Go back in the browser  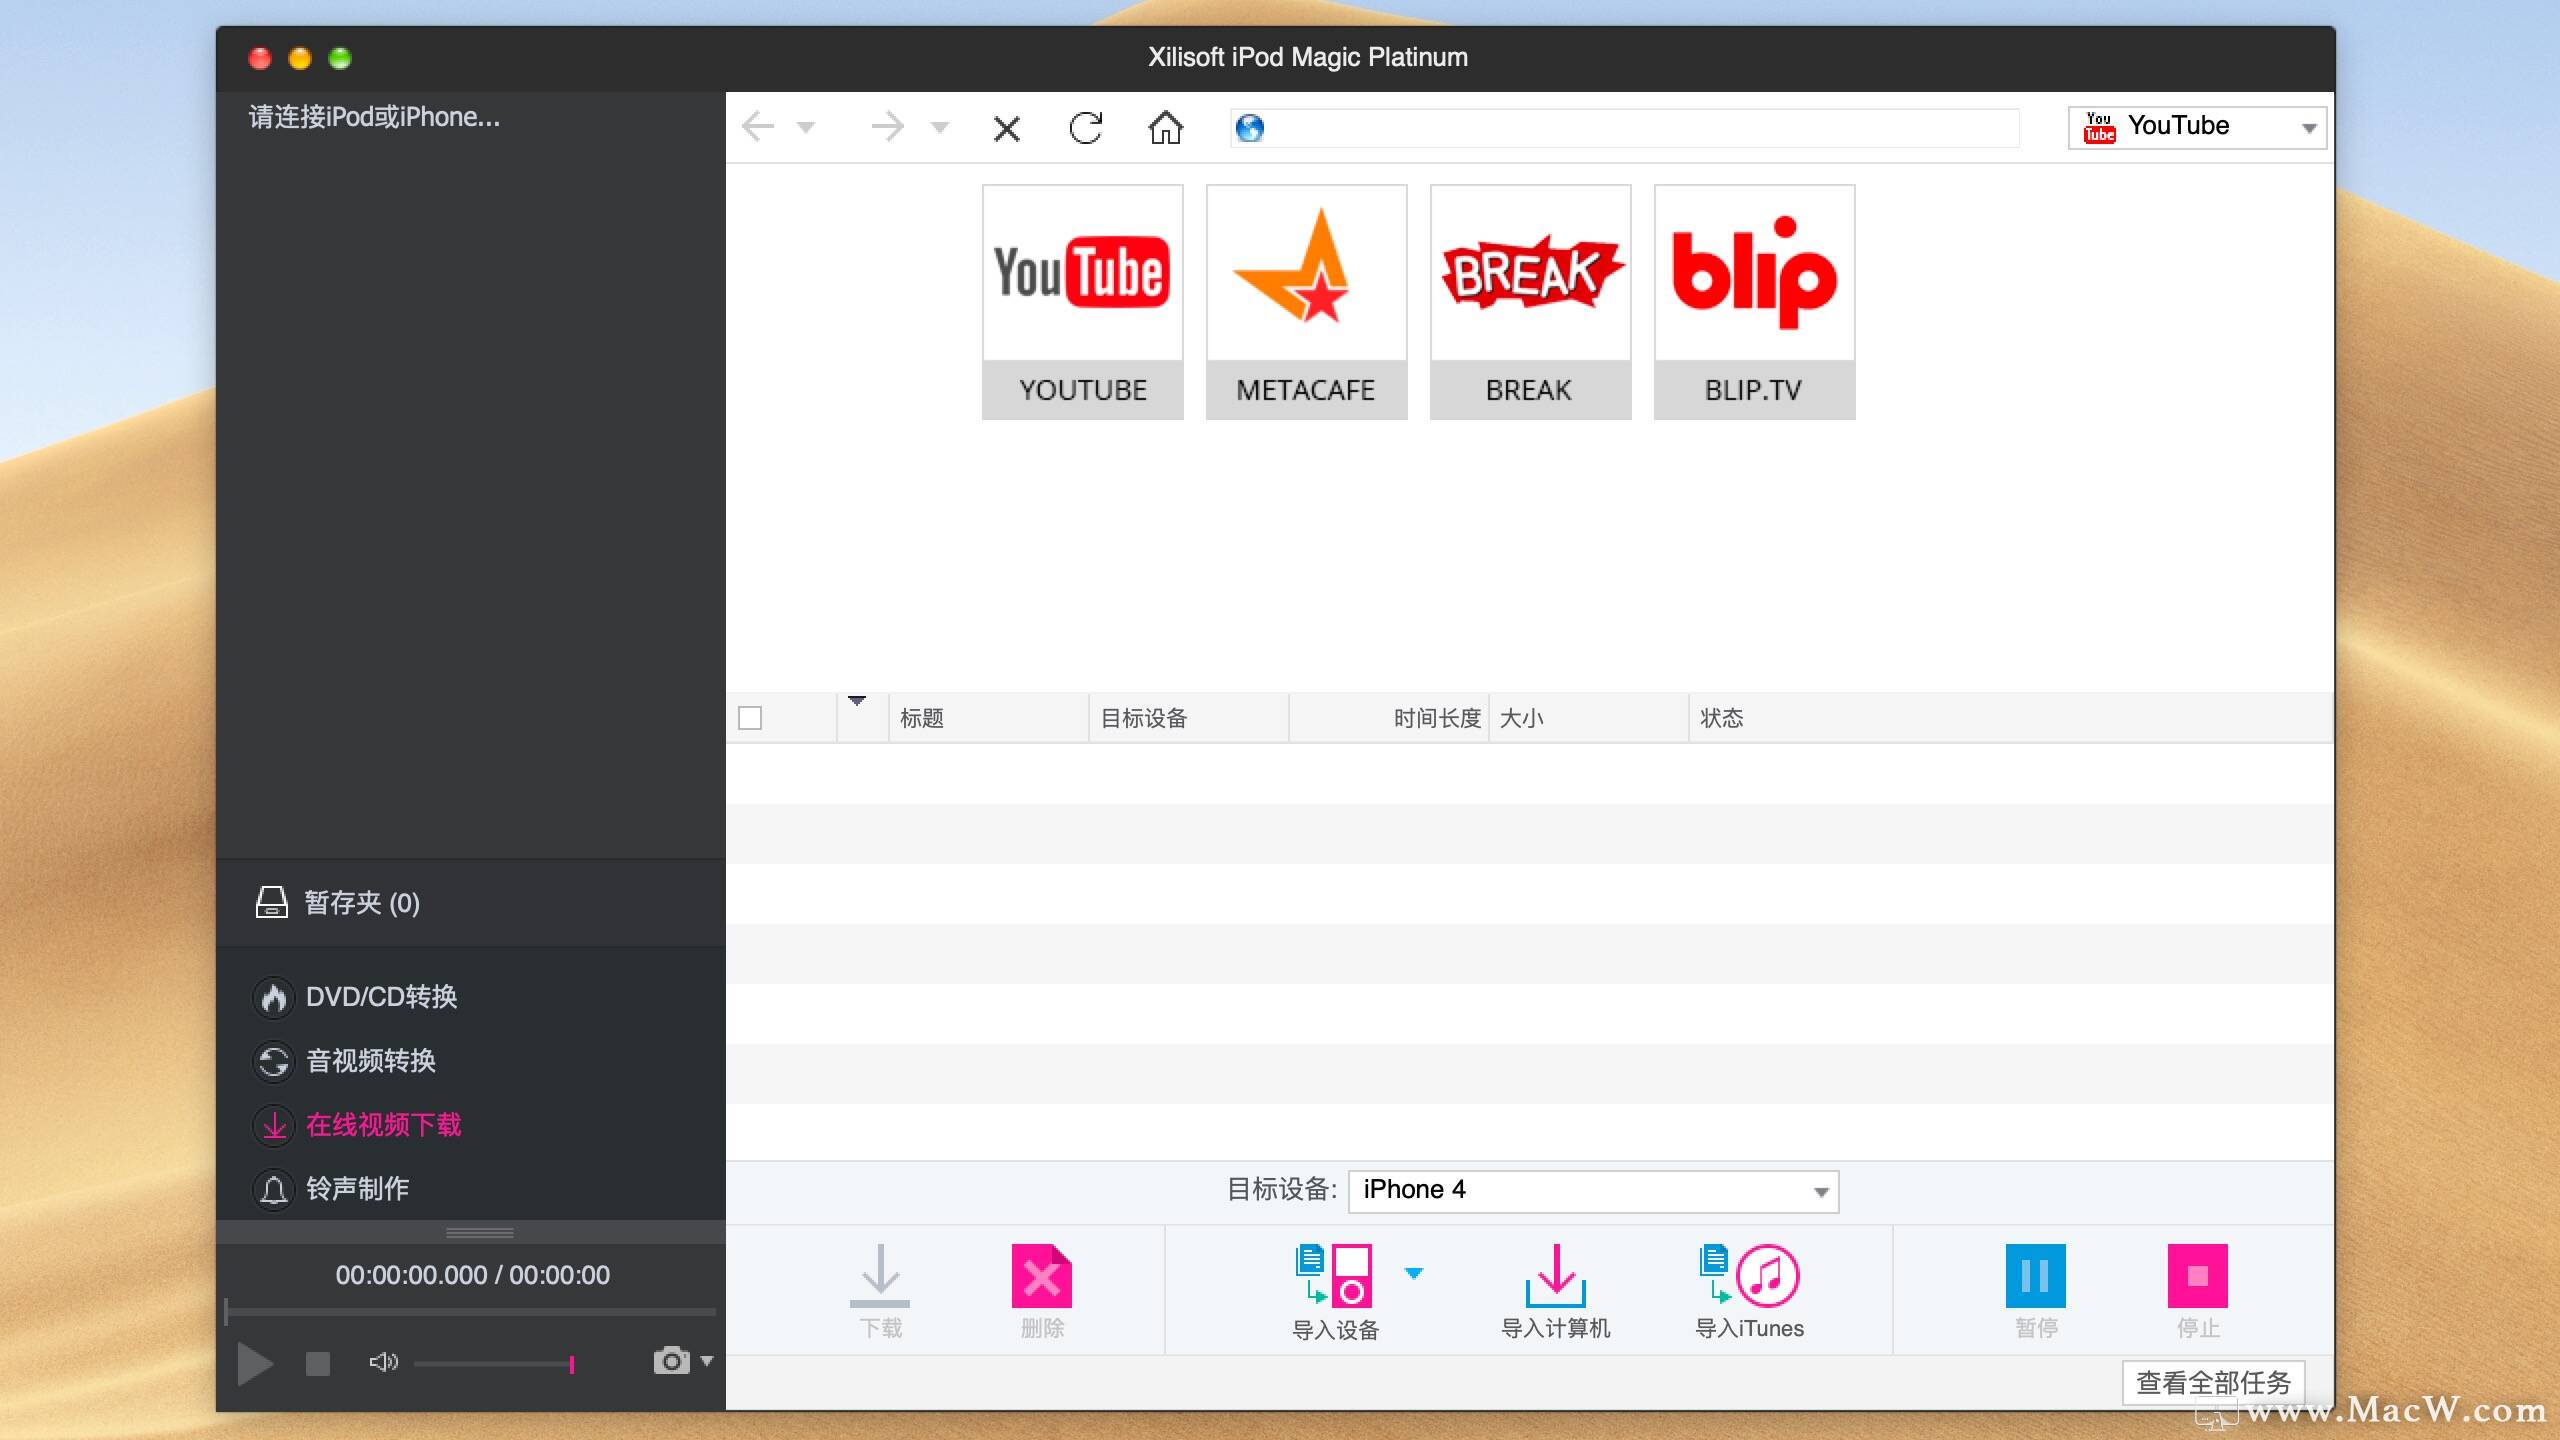[x=758, y=127]
